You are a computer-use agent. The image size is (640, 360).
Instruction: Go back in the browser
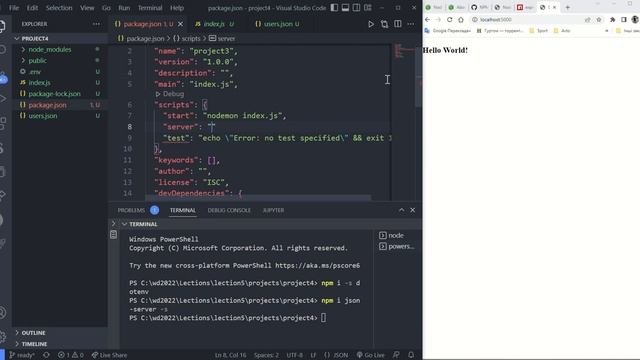pyautogui.click(x=427, y=20)
